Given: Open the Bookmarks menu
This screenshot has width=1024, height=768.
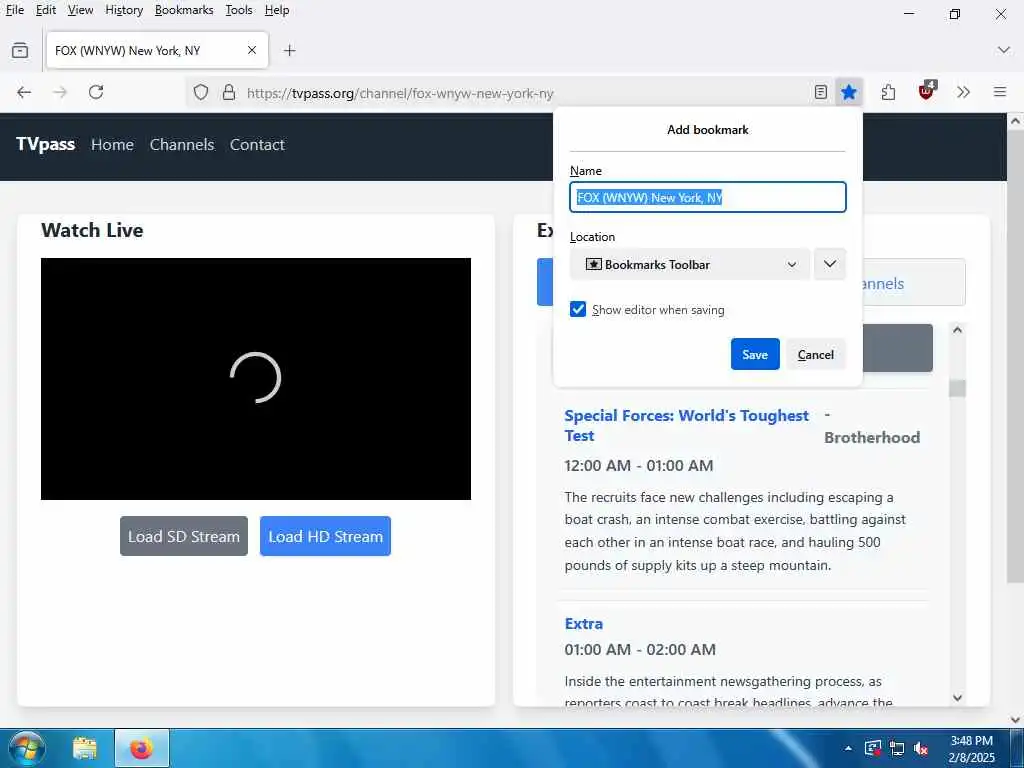Looking at the screenshot, I should pos(184,10).
